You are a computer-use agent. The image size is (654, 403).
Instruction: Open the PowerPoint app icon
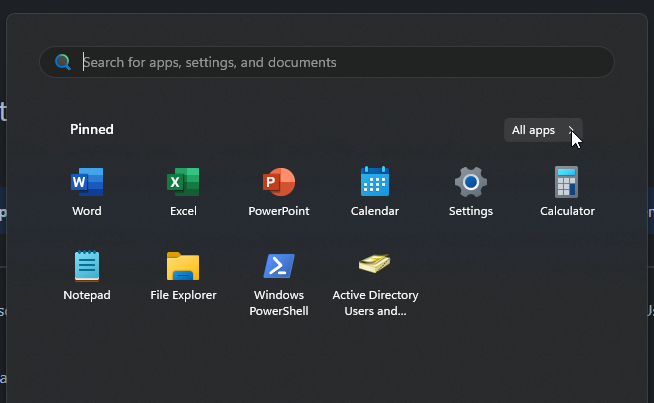click(279, 183)
